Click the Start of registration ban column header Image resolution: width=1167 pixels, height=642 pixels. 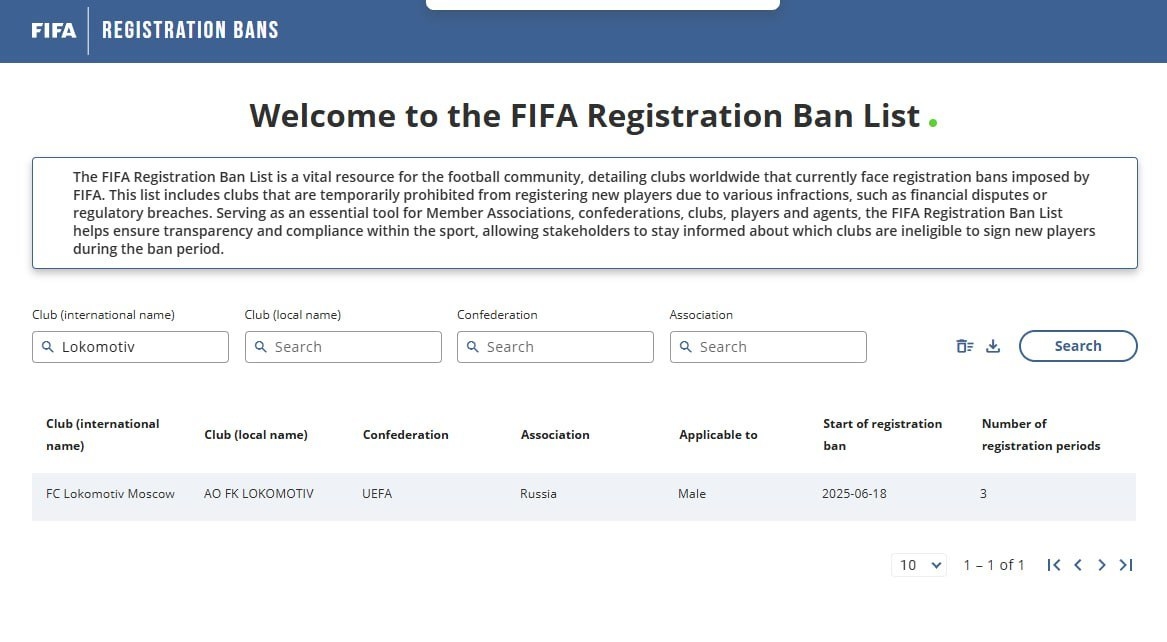[x=883, y=434]
